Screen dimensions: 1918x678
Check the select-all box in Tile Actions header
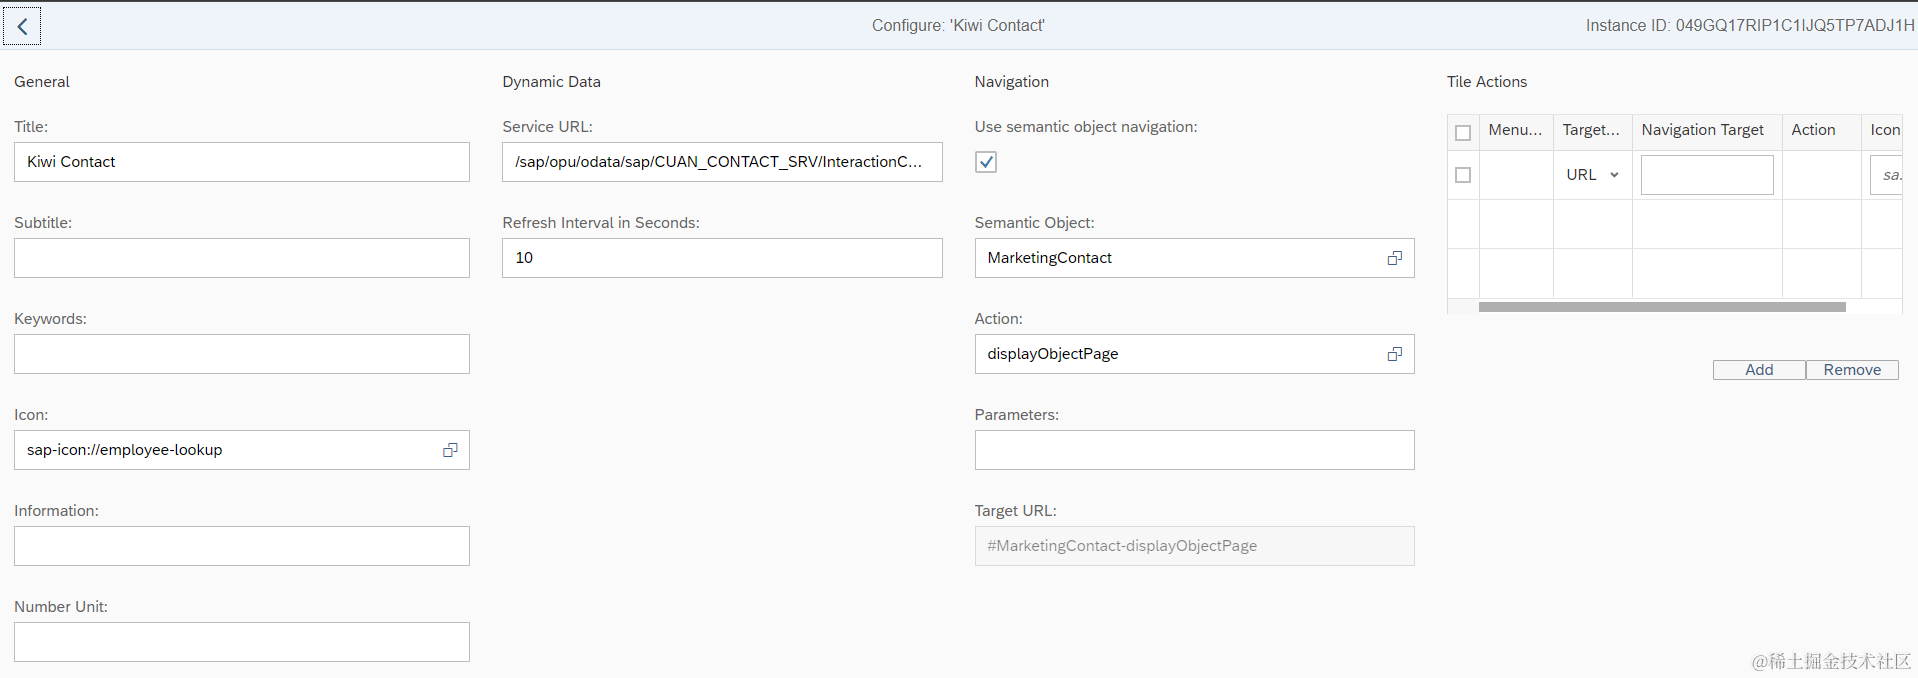click(1463, 132)
